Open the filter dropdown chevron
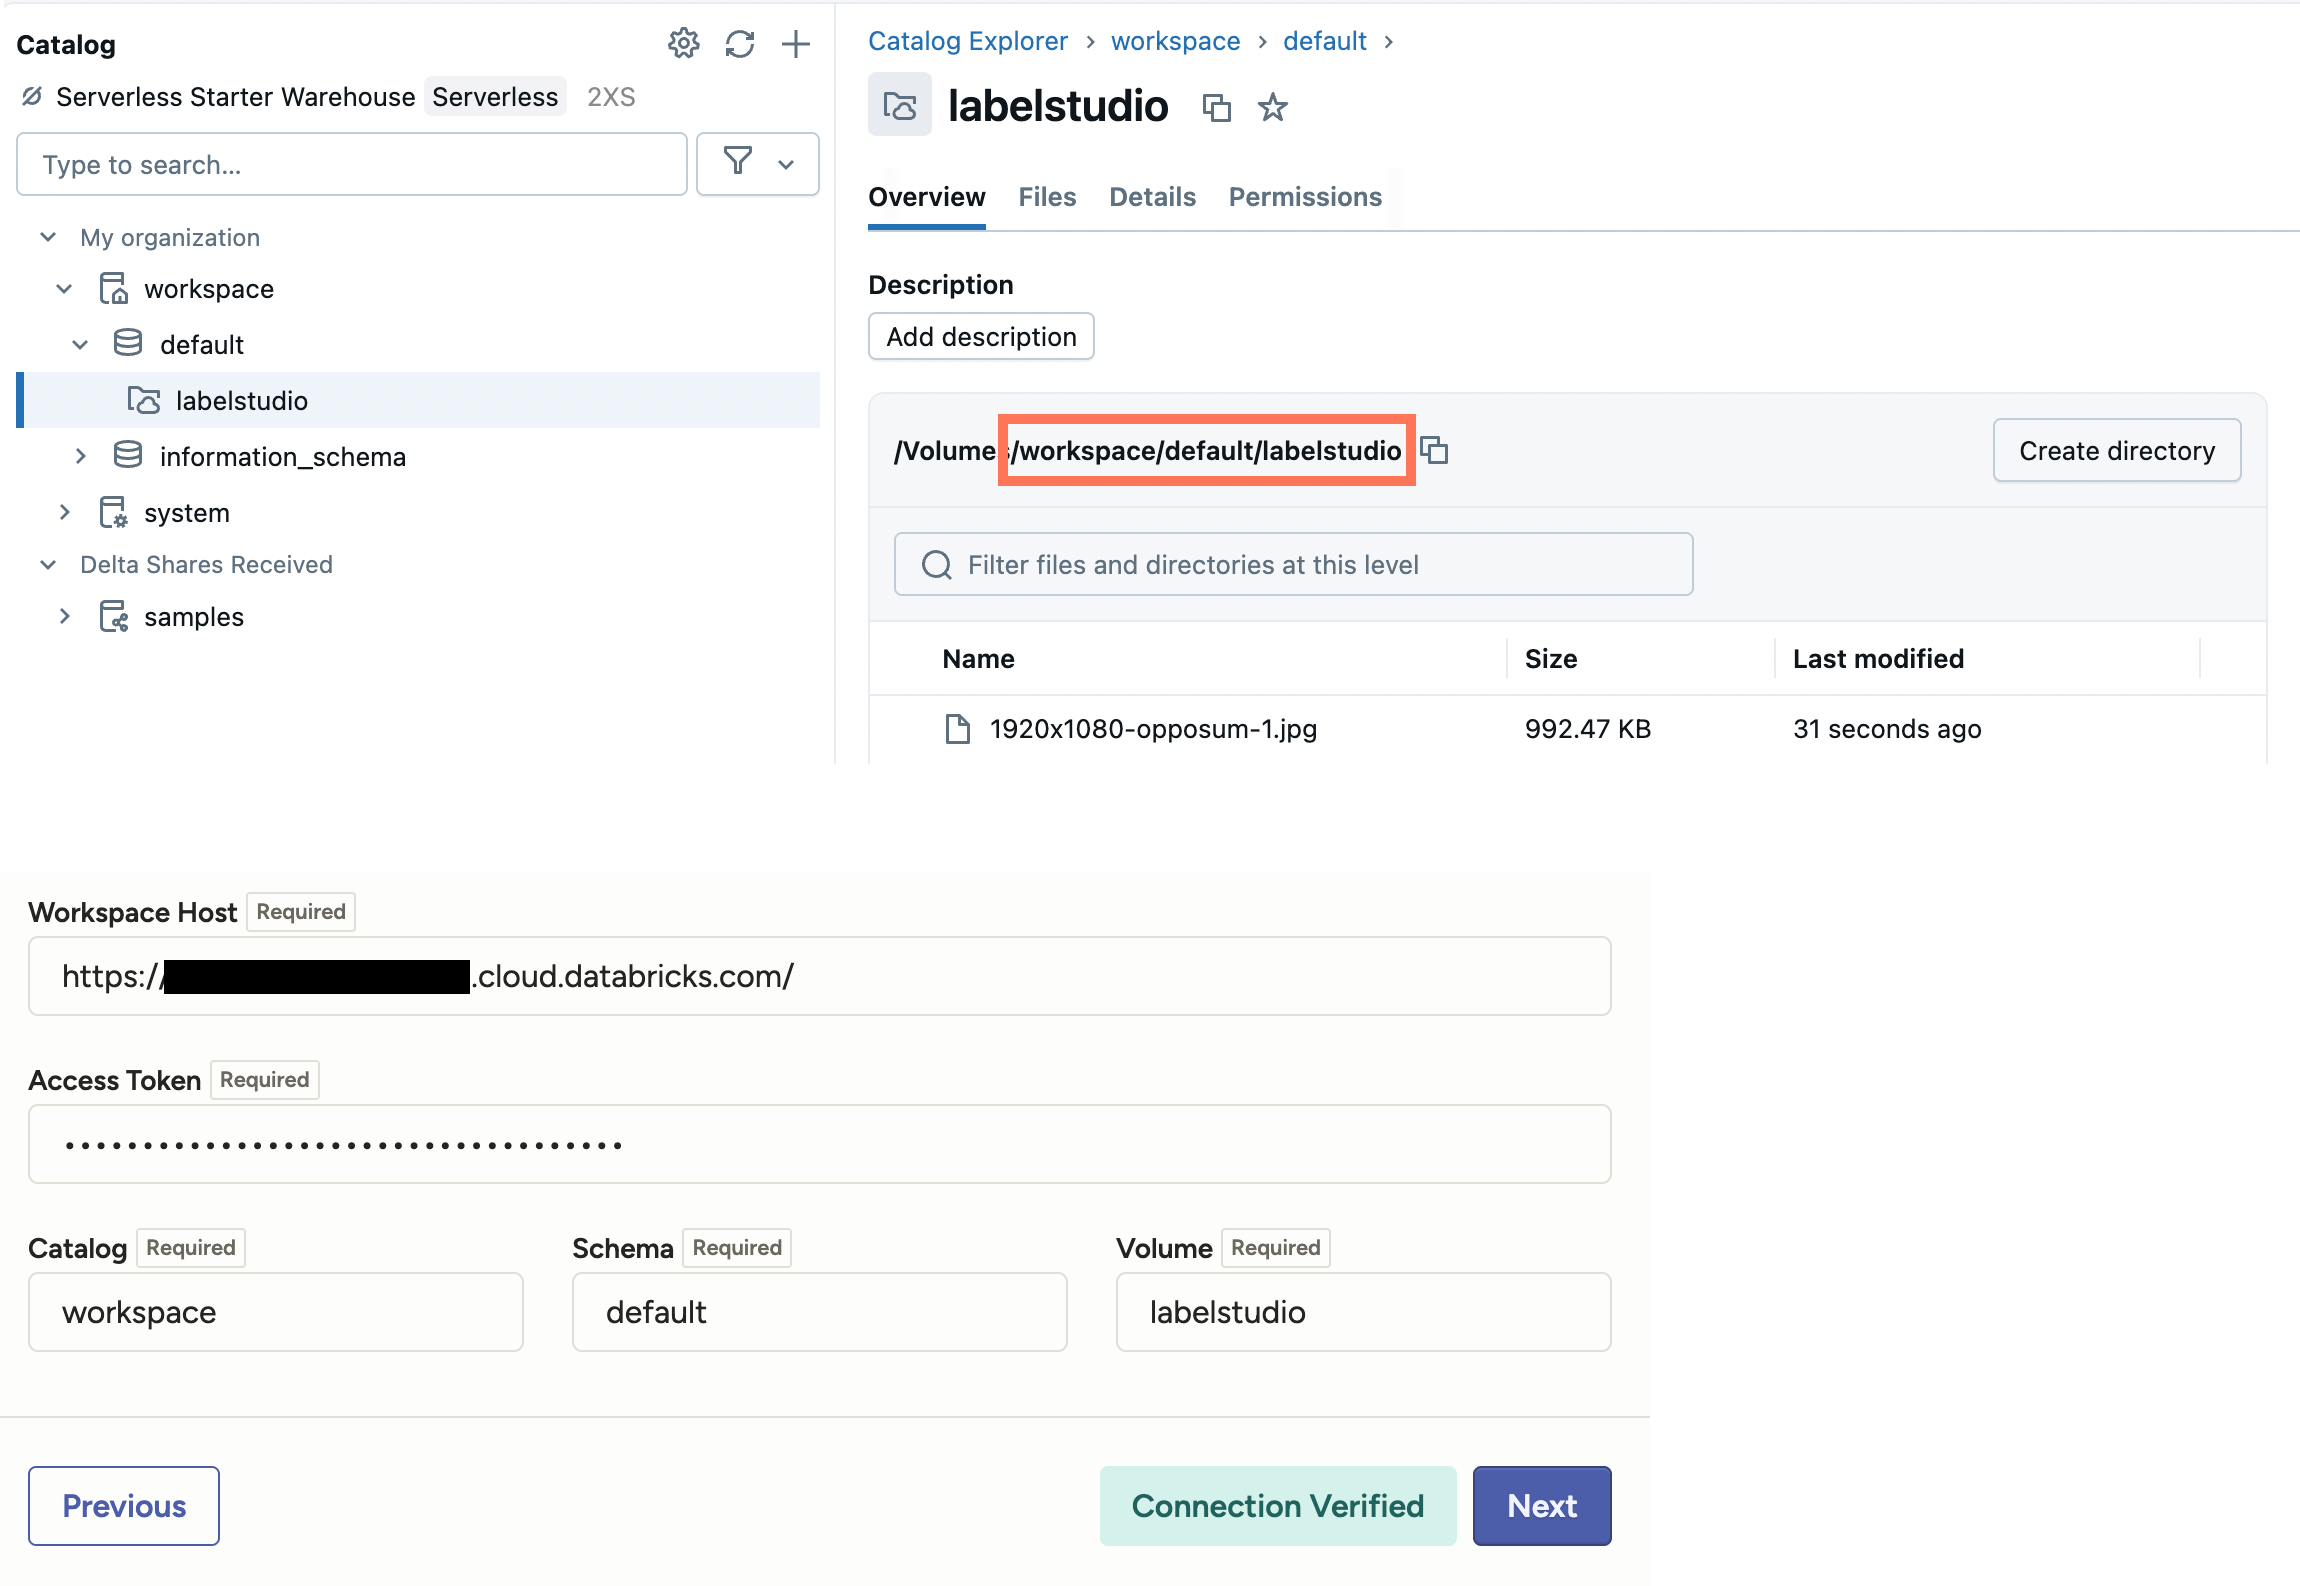The image size is (2300, 1586). pos(786,163)
